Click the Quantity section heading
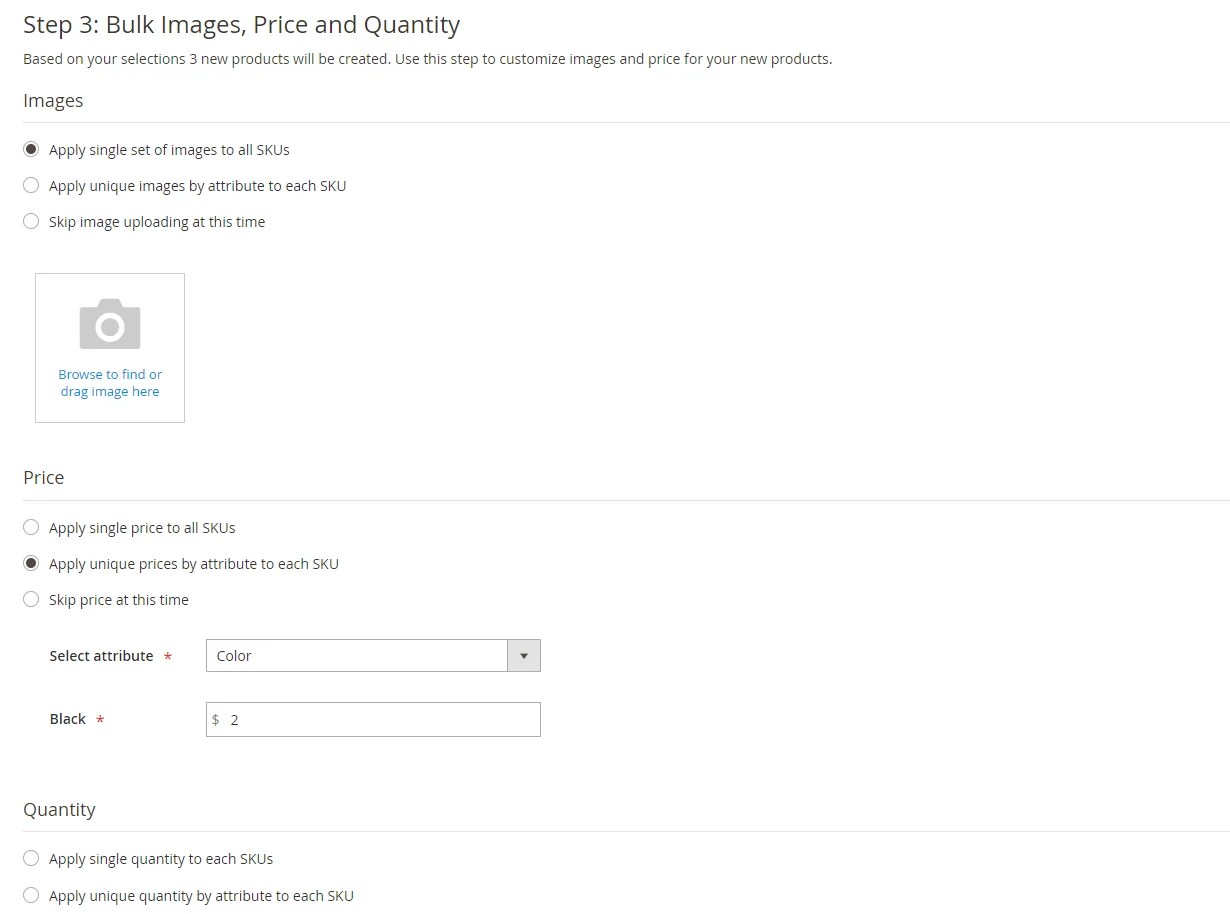Viewport: 1230px width, 914px height. click(x=59, y=809)
